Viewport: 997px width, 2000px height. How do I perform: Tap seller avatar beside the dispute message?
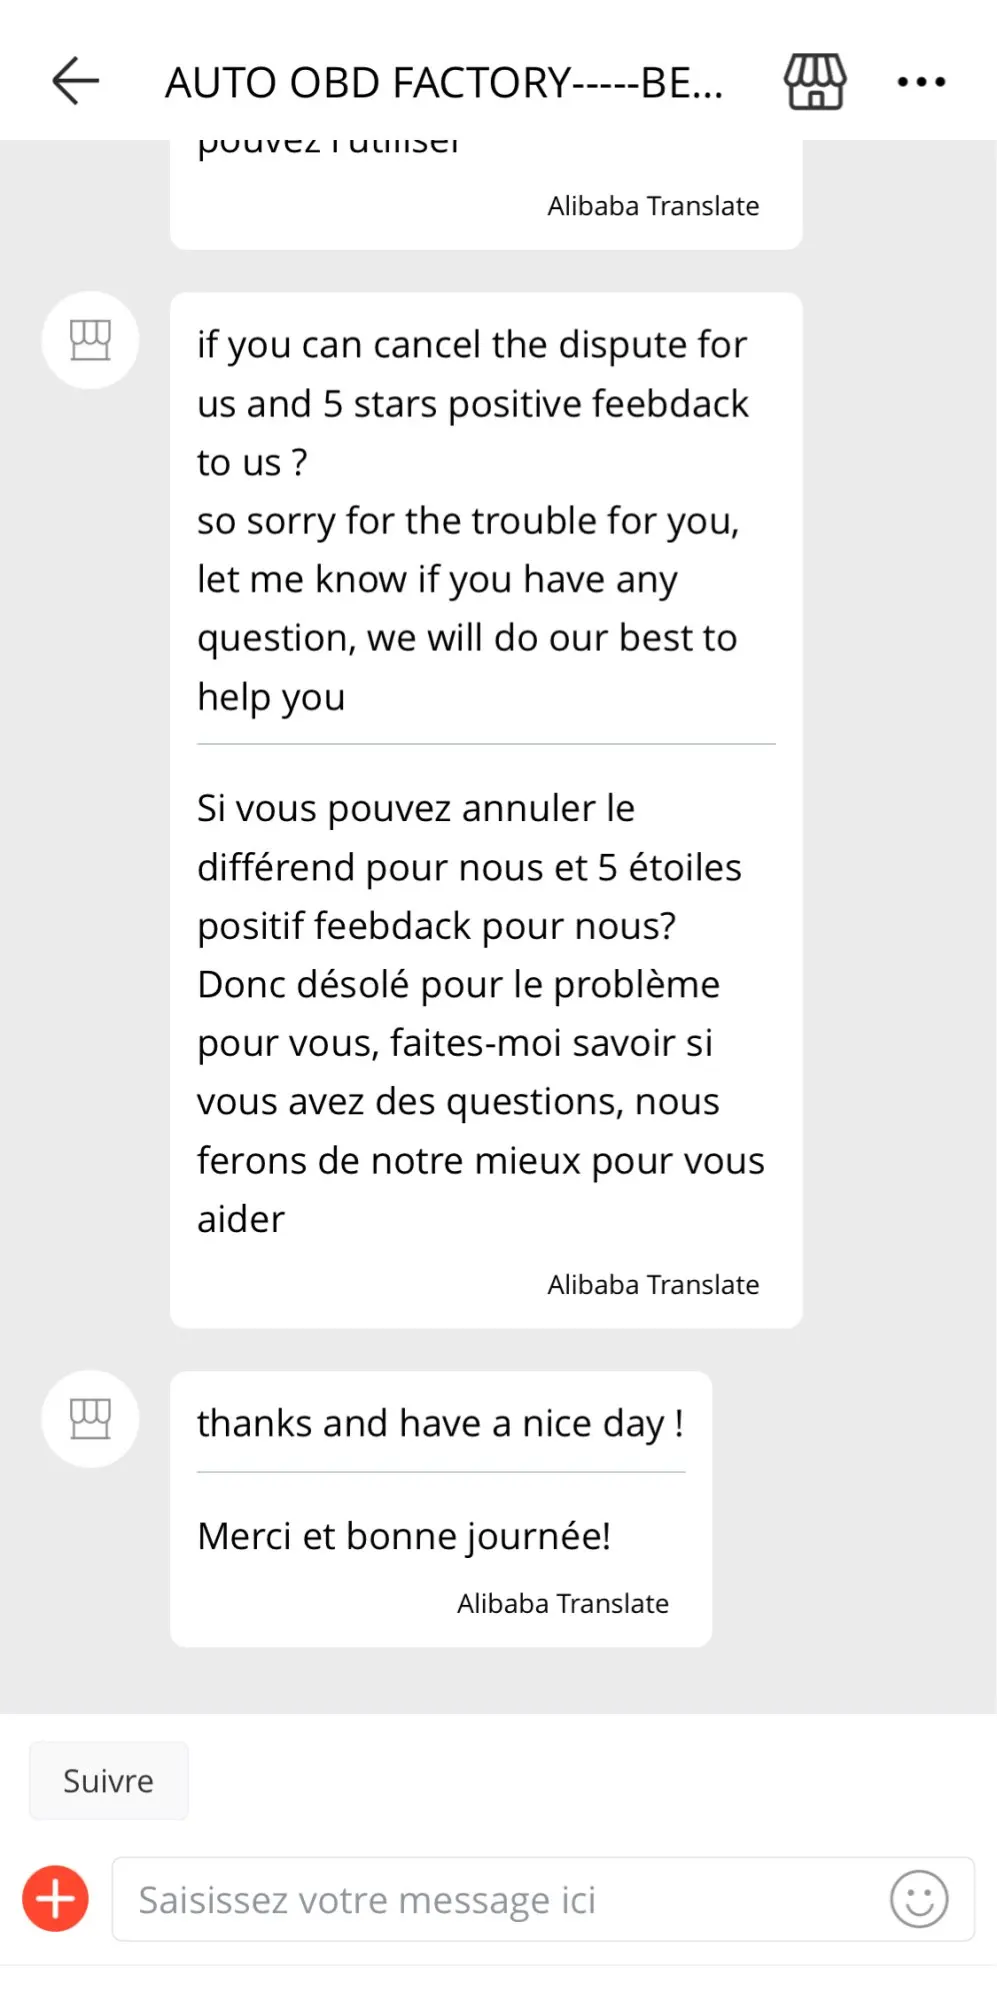(90, 340)
